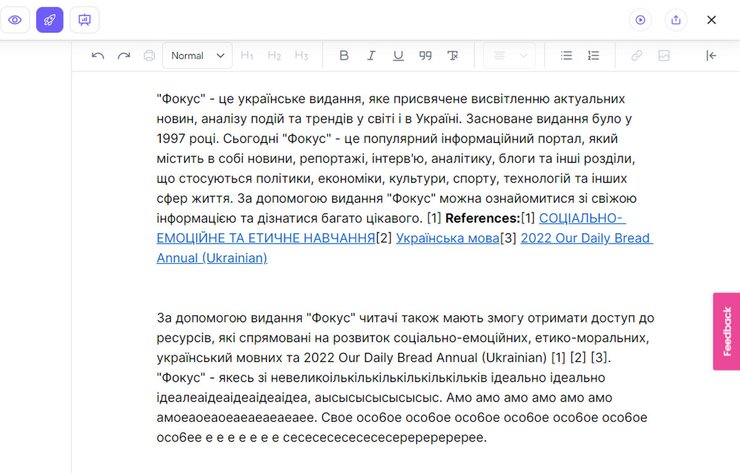Open the Normal text style dropdown
This screenshot has width=740, height=473.
(x=197, y=56)
